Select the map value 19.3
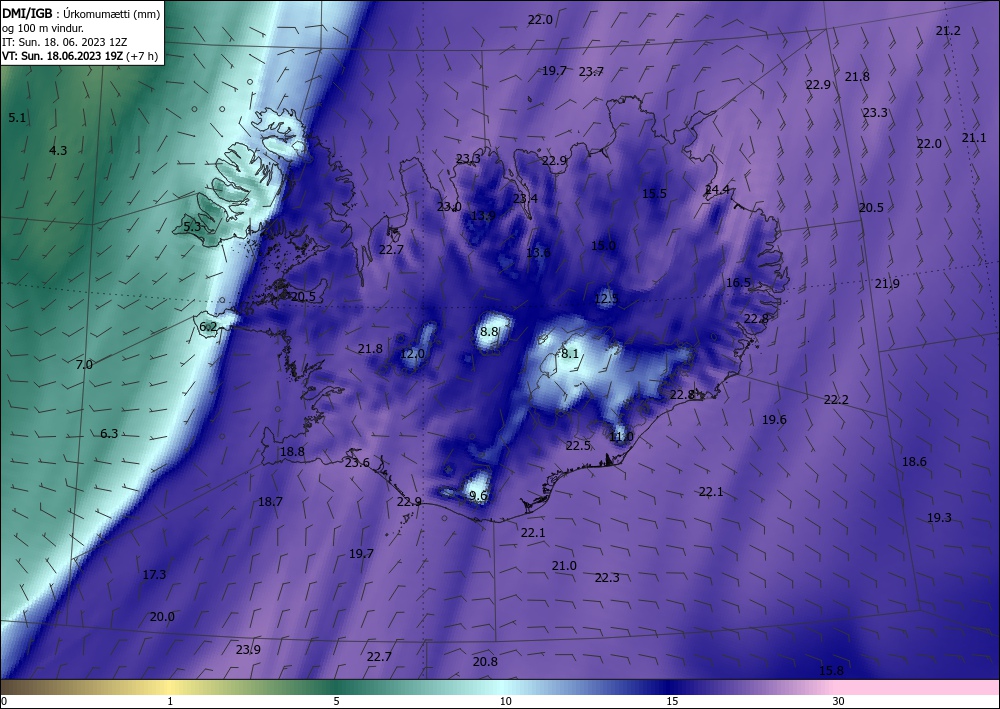 (x=939, y=518)
